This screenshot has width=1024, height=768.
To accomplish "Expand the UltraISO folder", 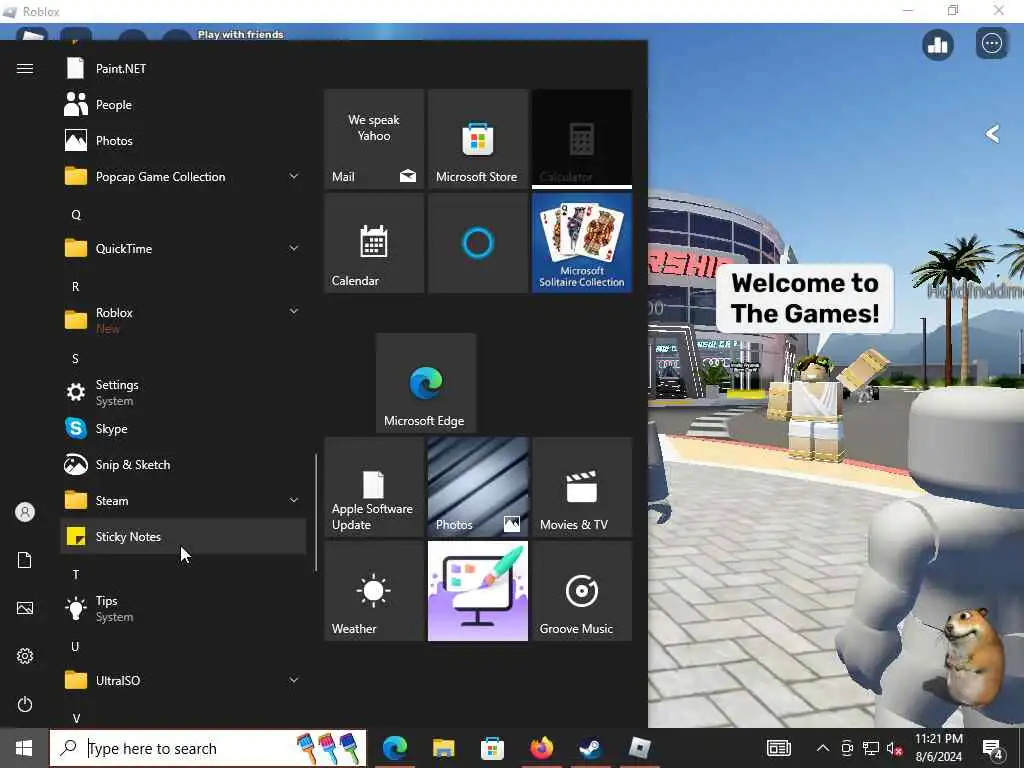I will click(x=183, y=680).
